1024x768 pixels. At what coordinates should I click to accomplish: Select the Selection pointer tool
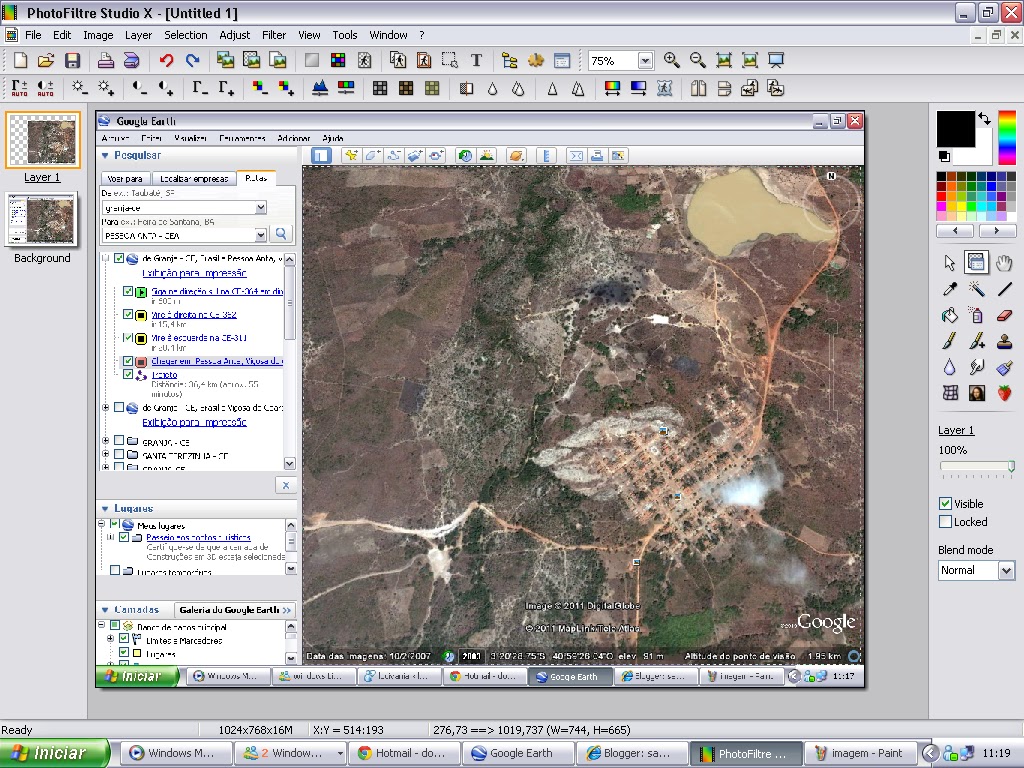pos(950,263)
